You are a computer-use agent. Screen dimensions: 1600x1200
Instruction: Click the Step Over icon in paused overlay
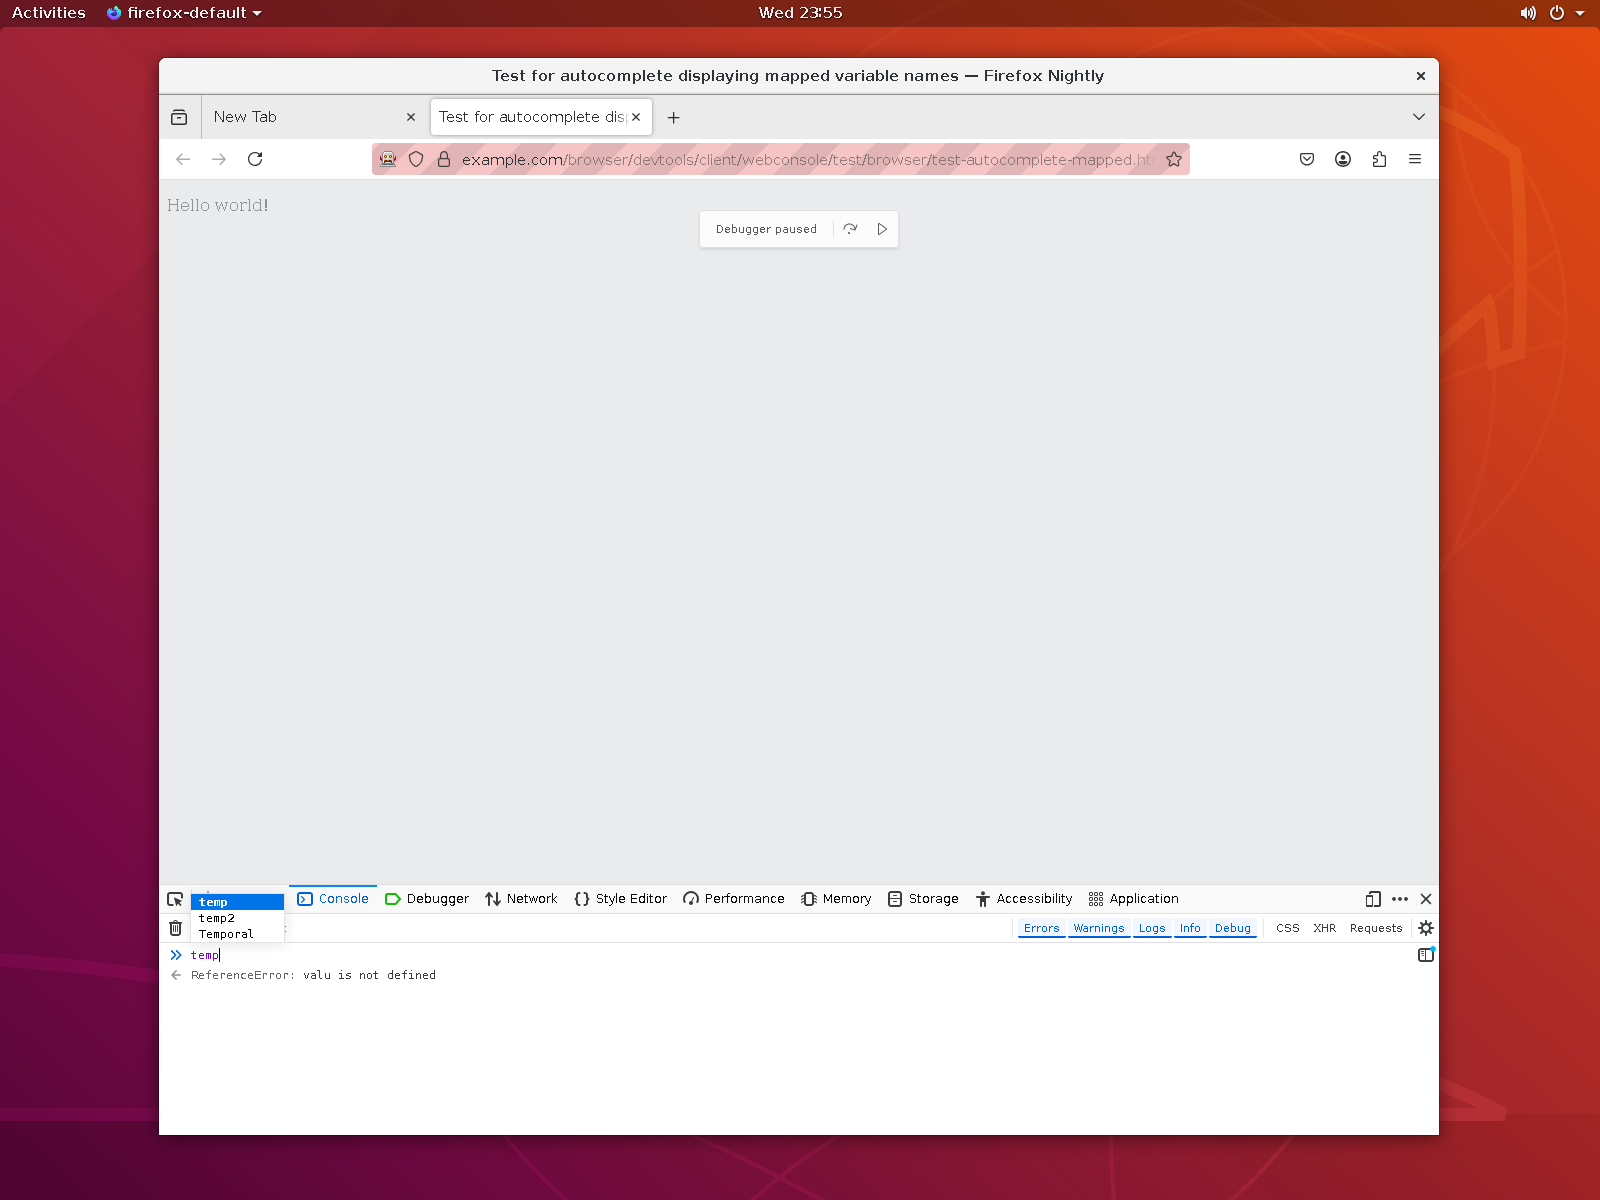point(850,229)
